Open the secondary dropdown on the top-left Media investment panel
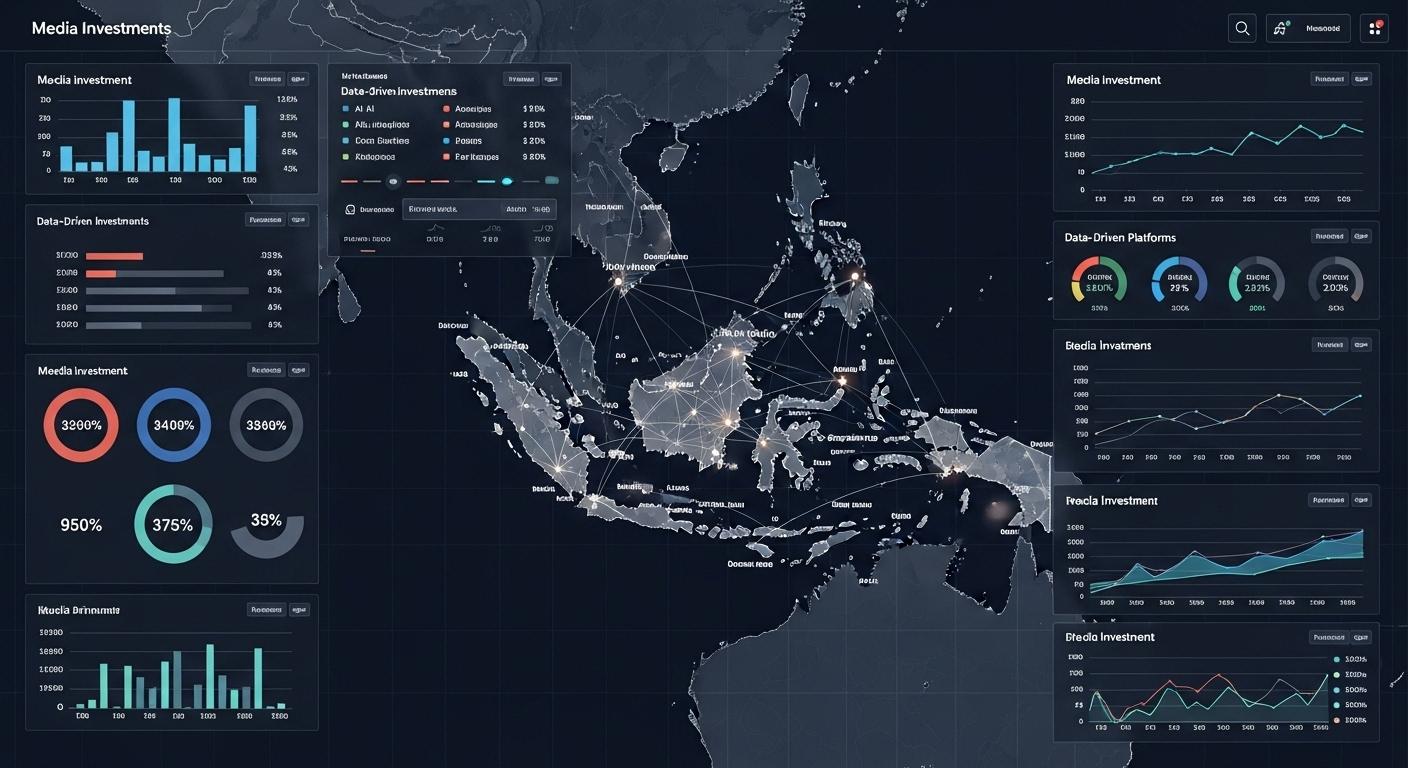Viewport: 1408px width, 768px height. pos(297,78)
